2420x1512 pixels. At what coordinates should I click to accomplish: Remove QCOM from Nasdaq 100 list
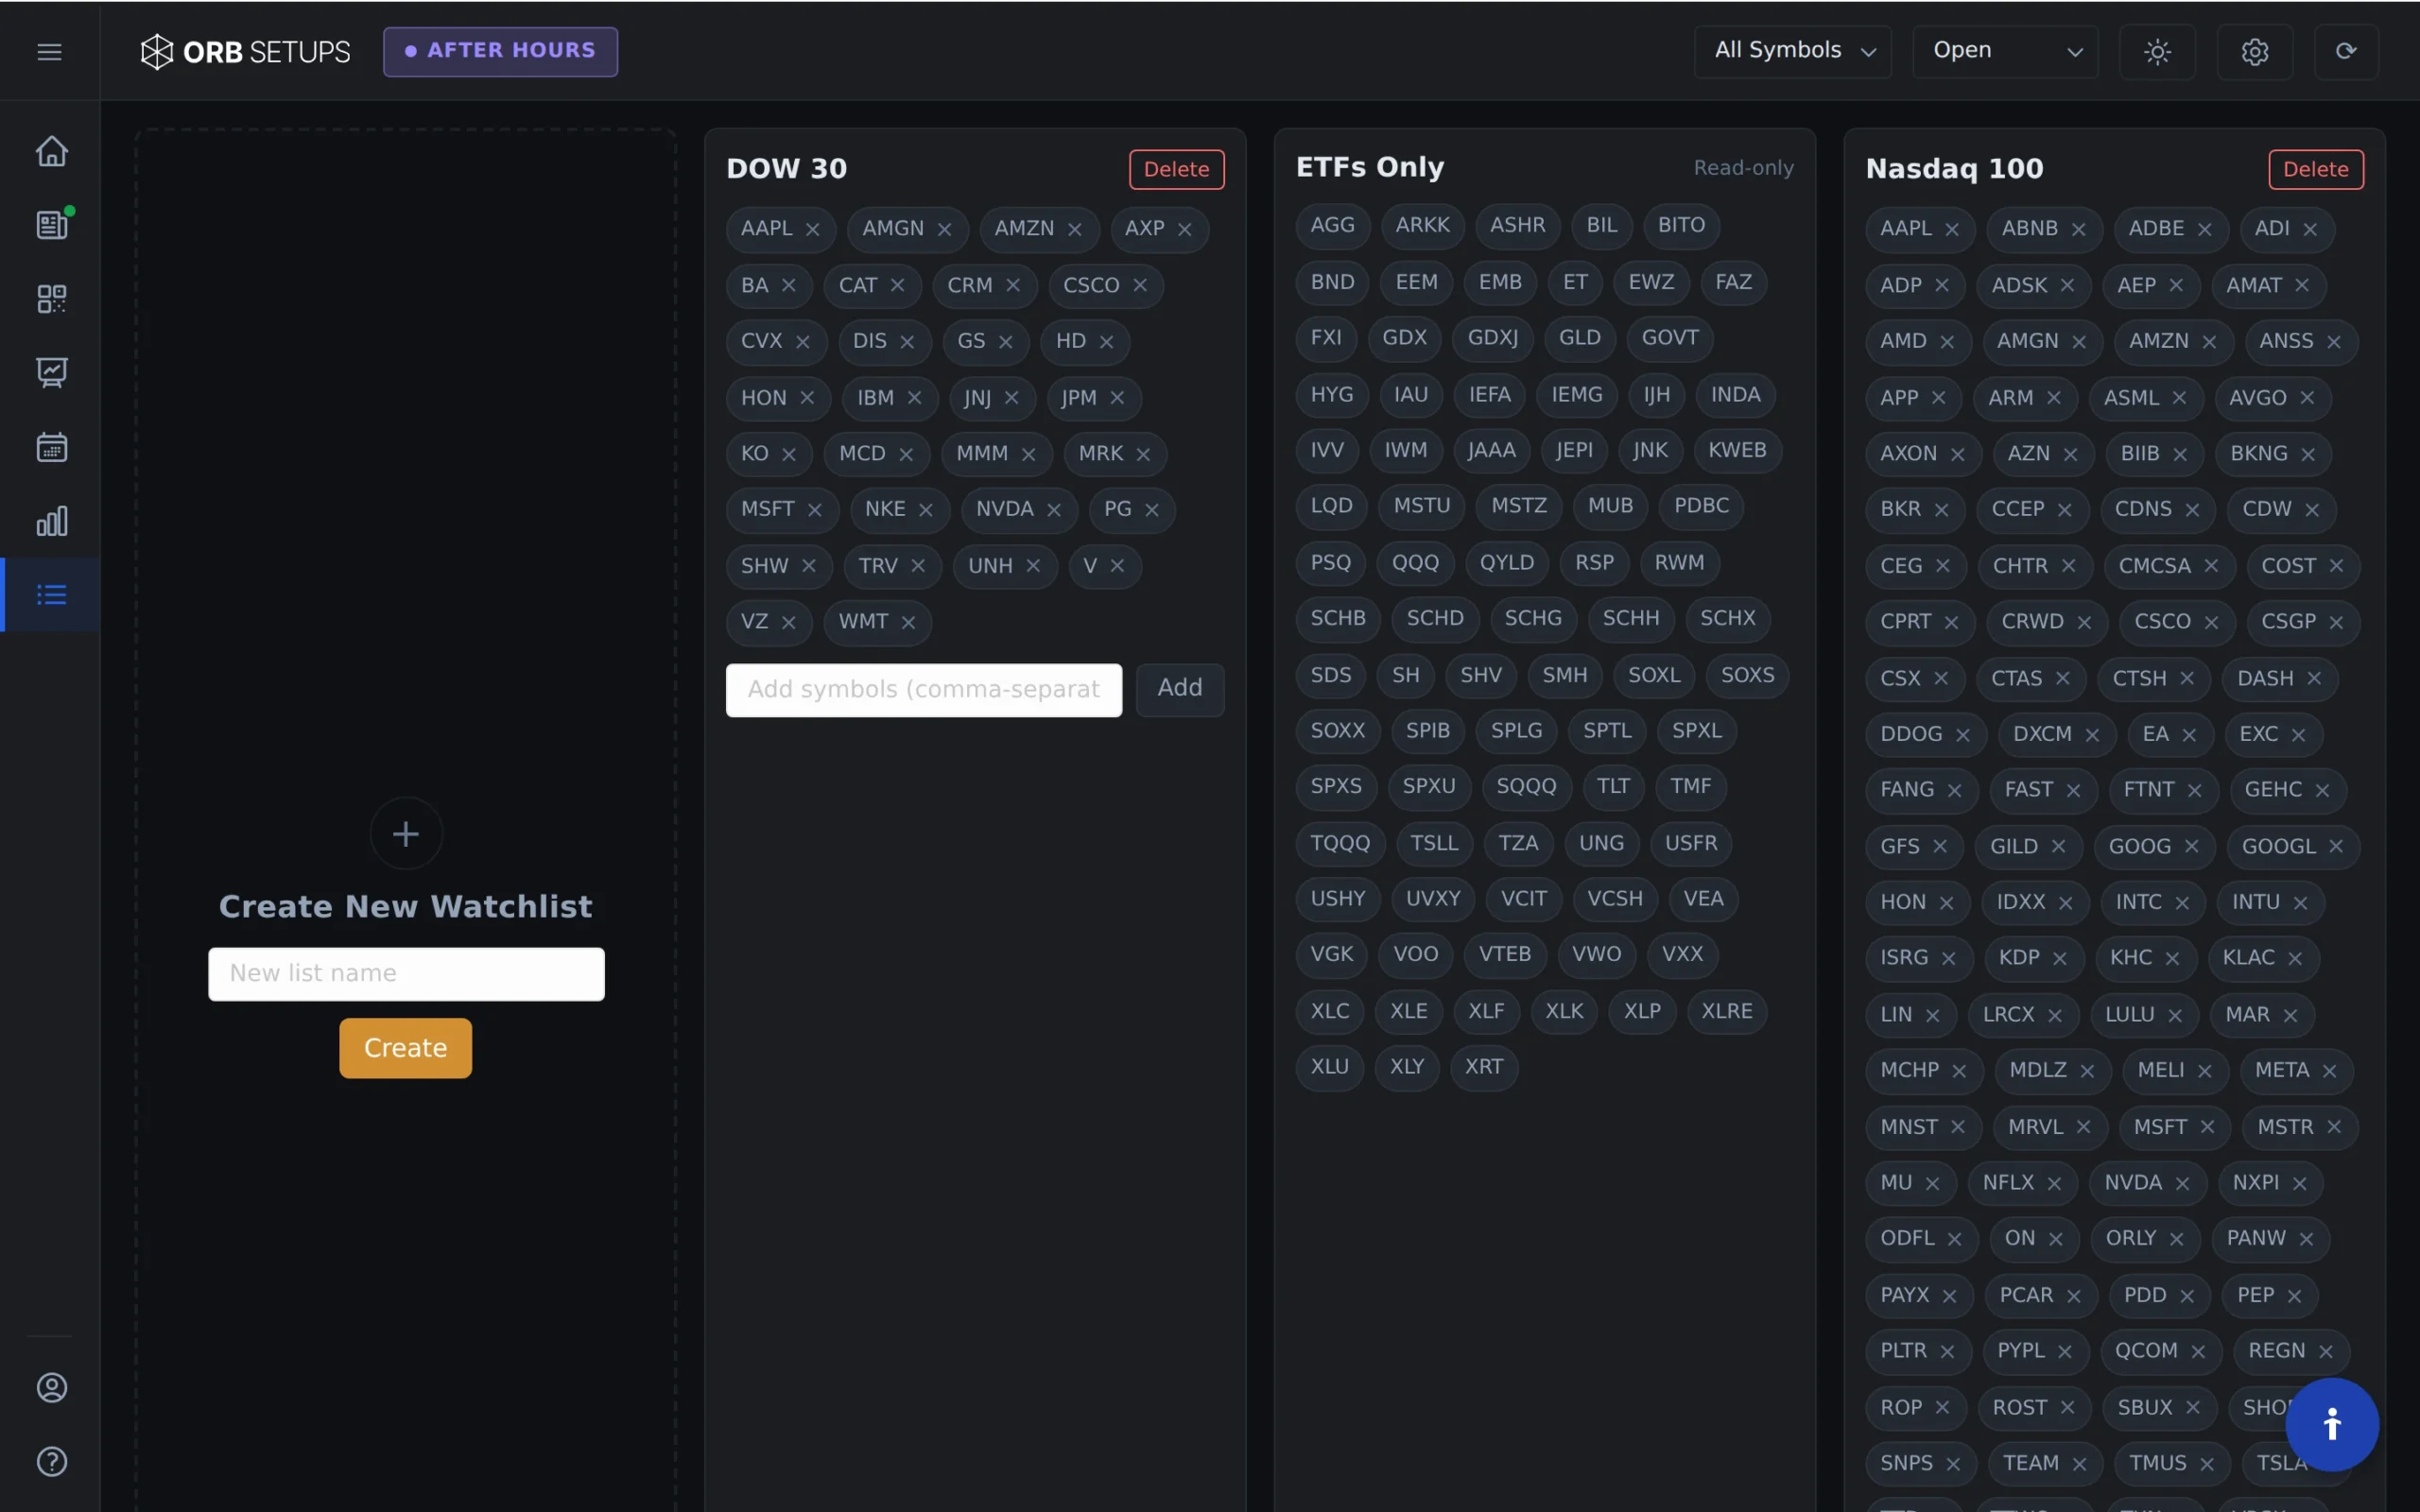pos(2198,1352)
